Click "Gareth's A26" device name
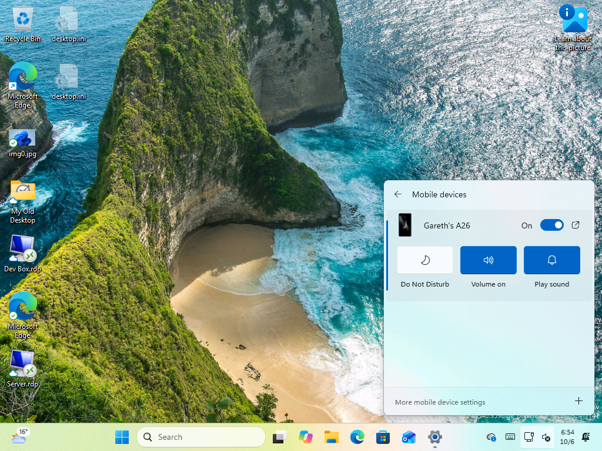This screenshot has height=451, width=602. click(x=447, y=226)
